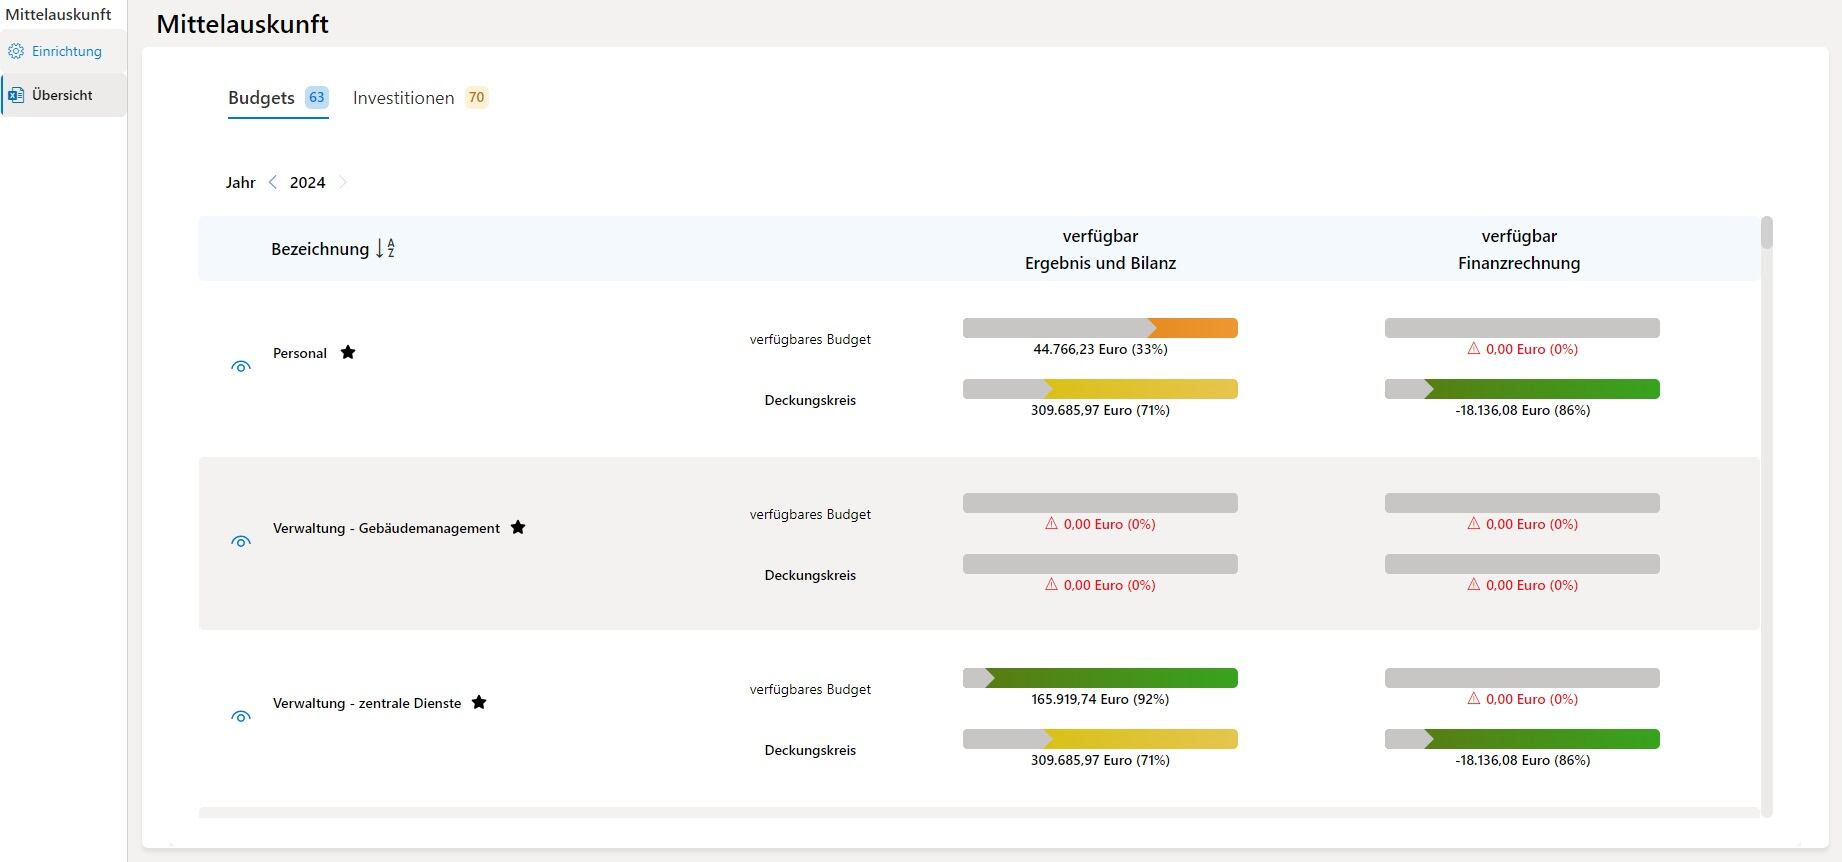Image resolution: width=1842 pixels, height=862 pixels.
Task: Go to next year with right chevron
Action: pos(343,182)
